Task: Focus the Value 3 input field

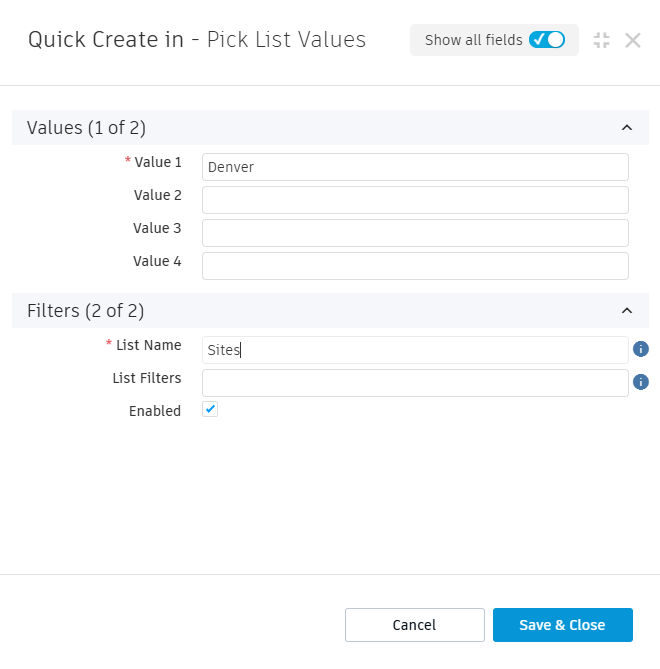Action: (415, 233)
